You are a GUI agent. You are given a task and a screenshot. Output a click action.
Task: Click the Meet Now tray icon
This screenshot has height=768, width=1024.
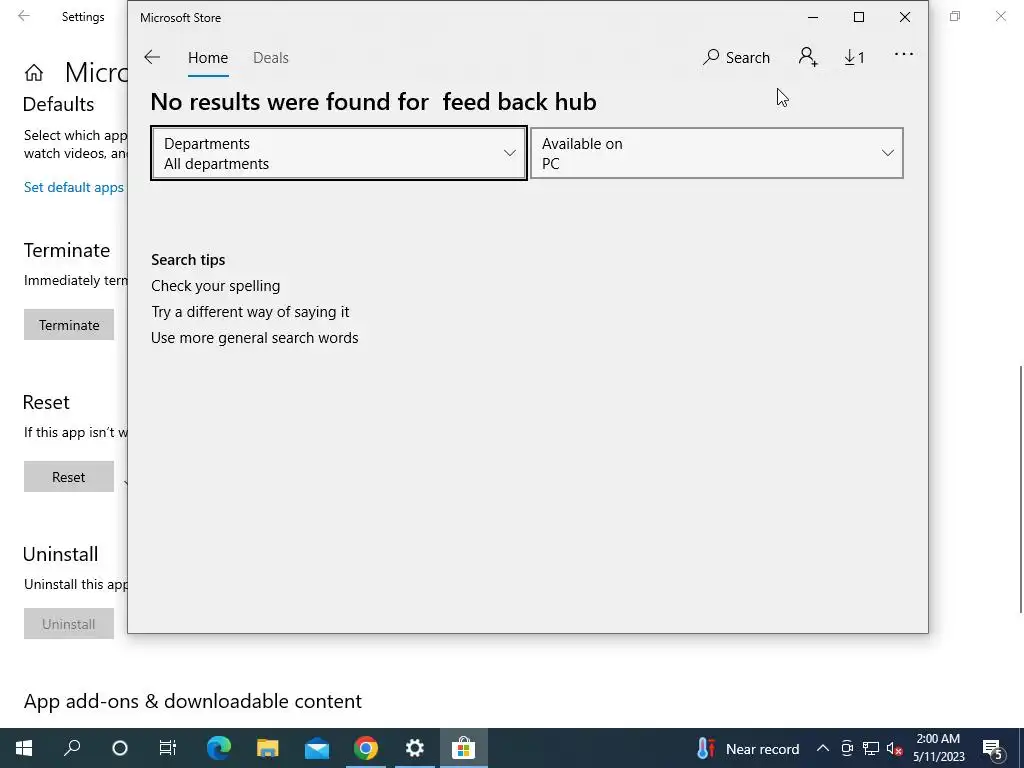[x=847, y=748]
